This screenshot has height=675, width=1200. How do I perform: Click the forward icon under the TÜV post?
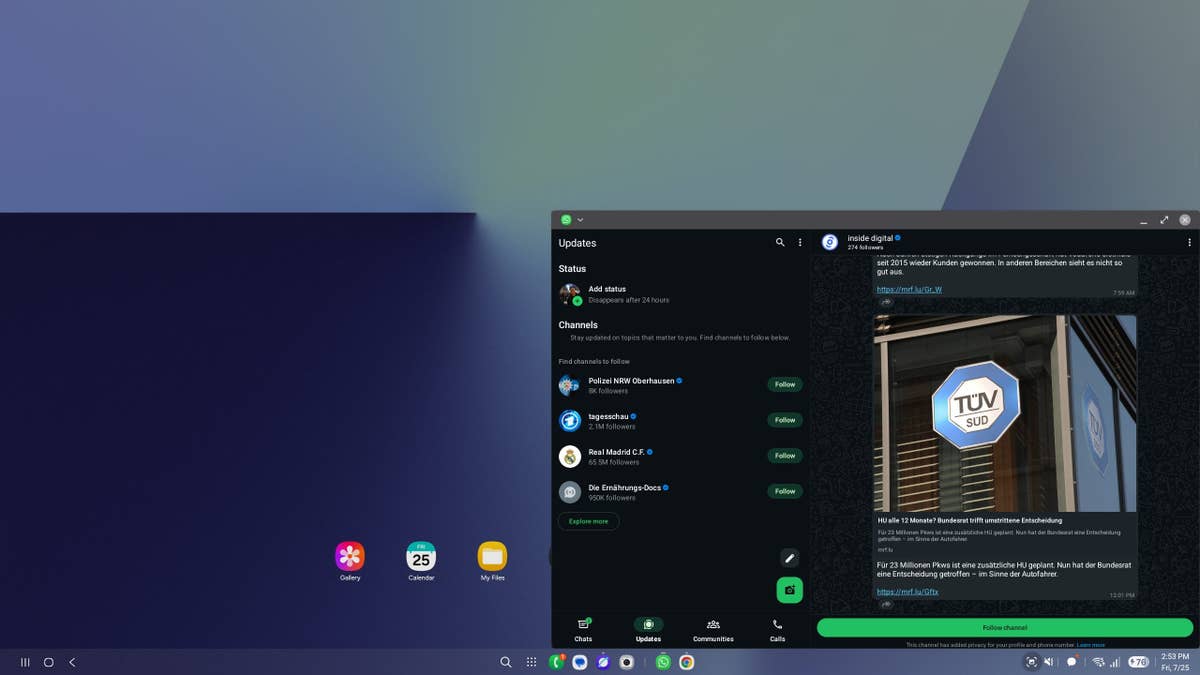[x=886, y=604]
